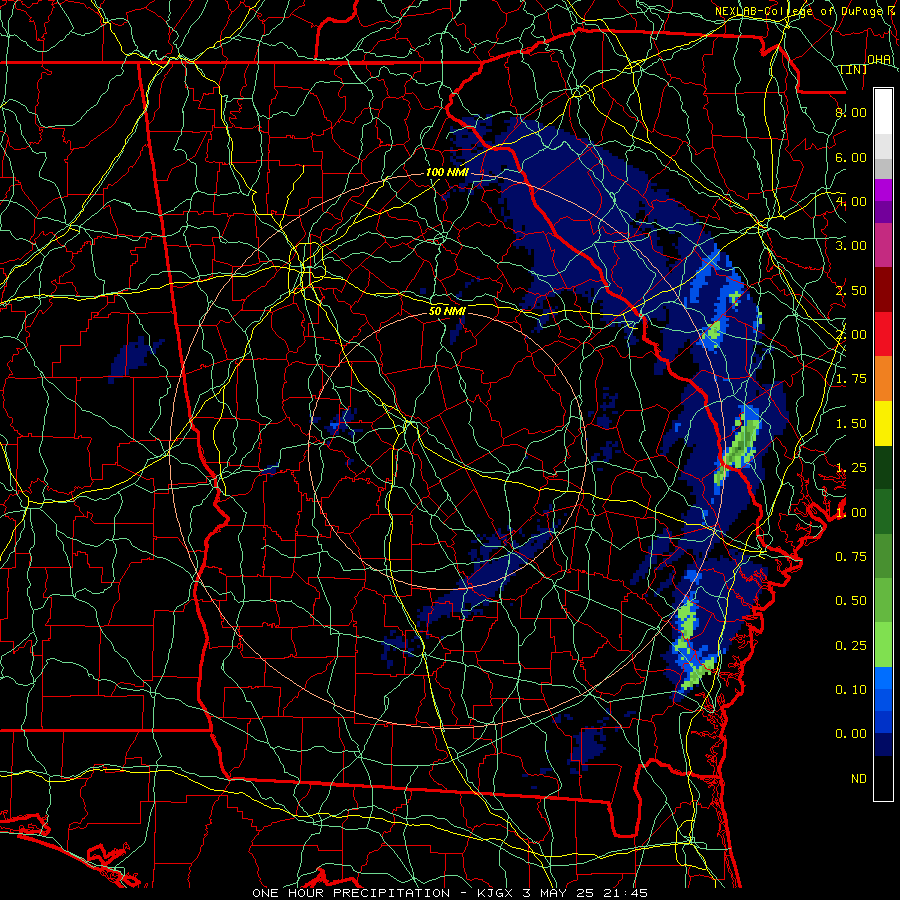900x900 pixels.
Task: Click the "ND" legend label
Action: point(859,779)
